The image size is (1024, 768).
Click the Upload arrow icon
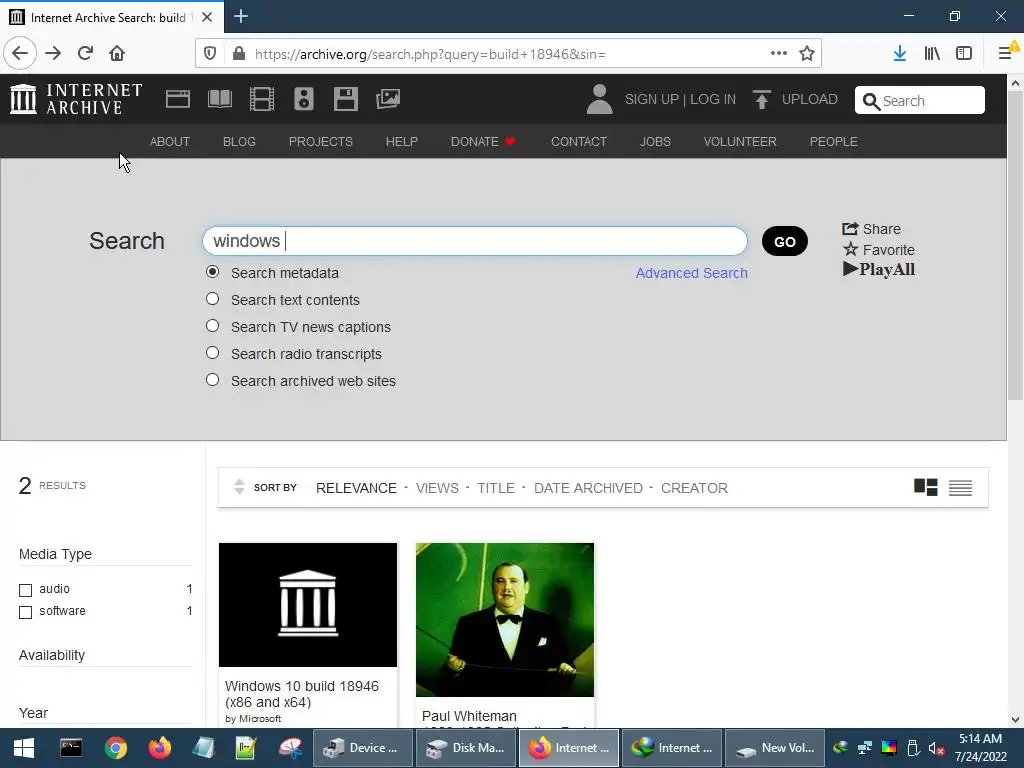(761, 99)
